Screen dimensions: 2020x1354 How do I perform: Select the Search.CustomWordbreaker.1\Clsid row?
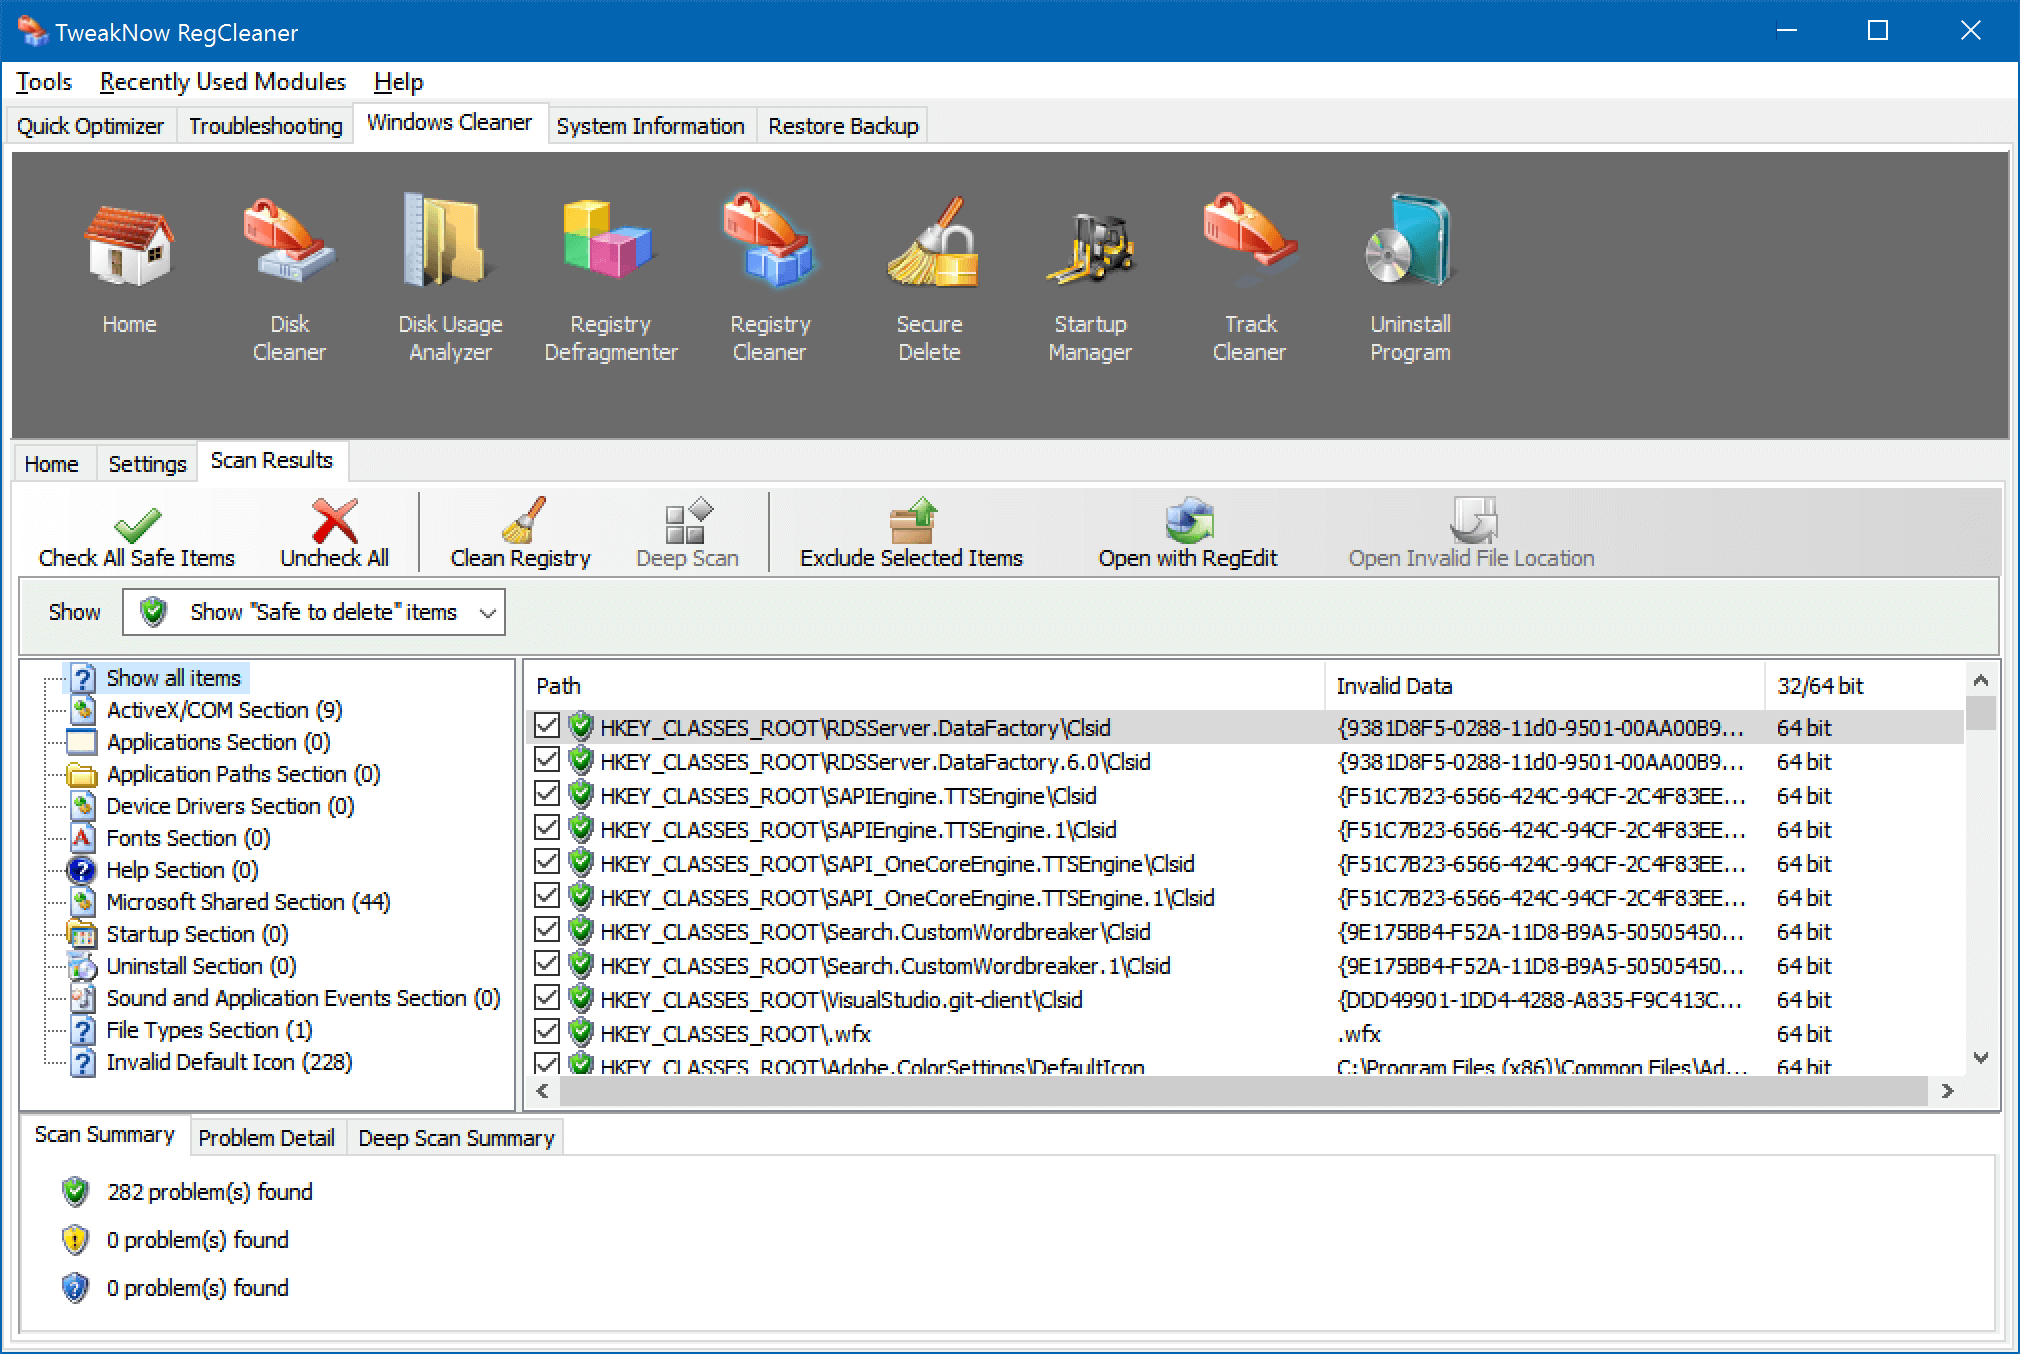pos(1244,966)
